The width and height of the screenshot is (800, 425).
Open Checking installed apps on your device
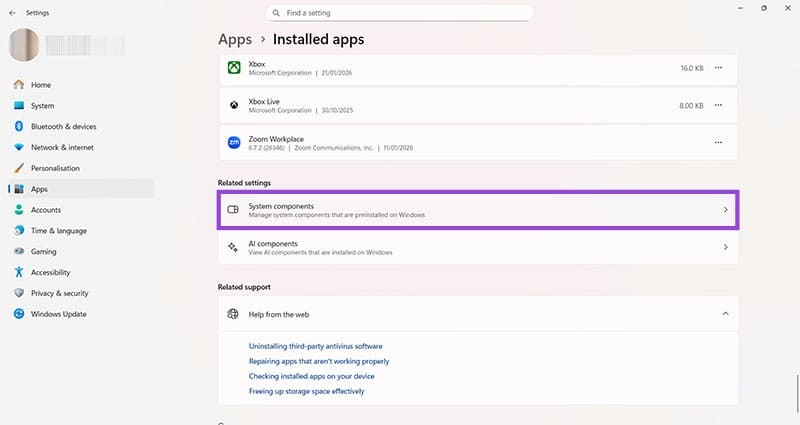[311, 377]
